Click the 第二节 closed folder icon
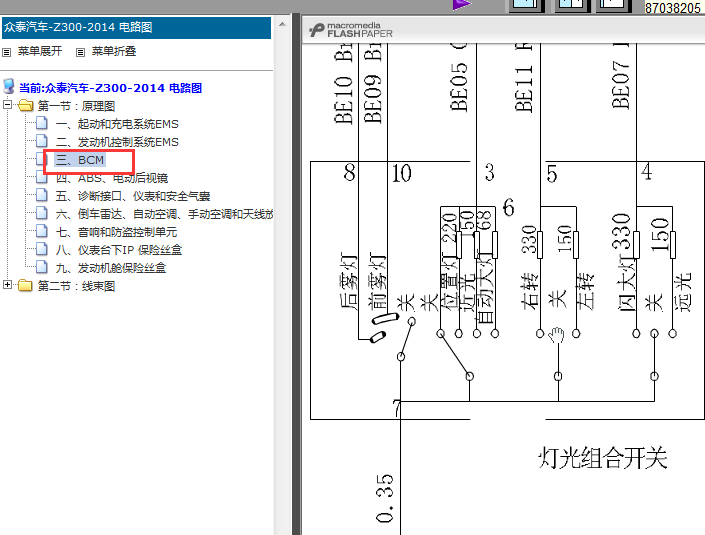 (x=25, y=285)
